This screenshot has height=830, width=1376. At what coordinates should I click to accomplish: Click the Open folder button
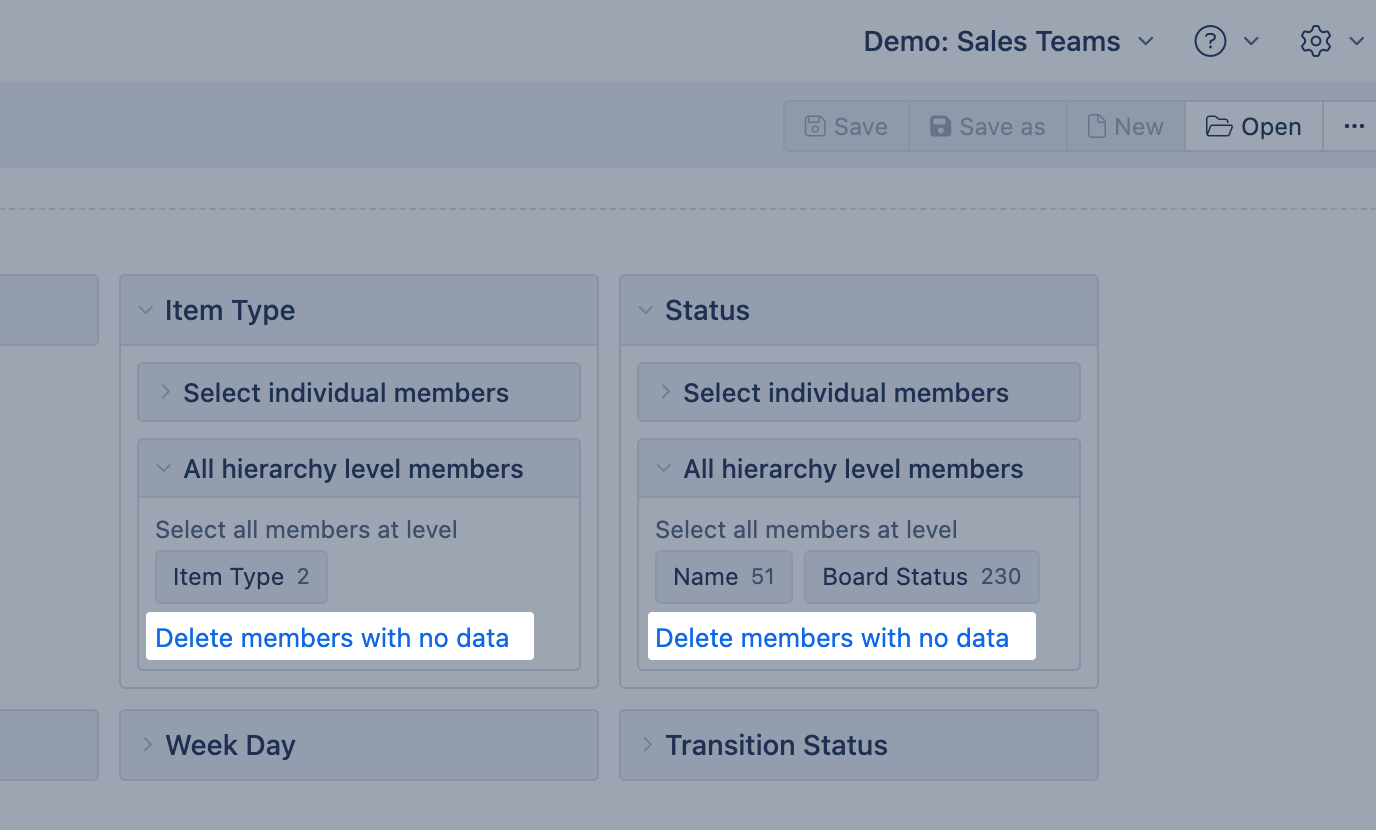pyautogui.click(x=1253, y=127)
